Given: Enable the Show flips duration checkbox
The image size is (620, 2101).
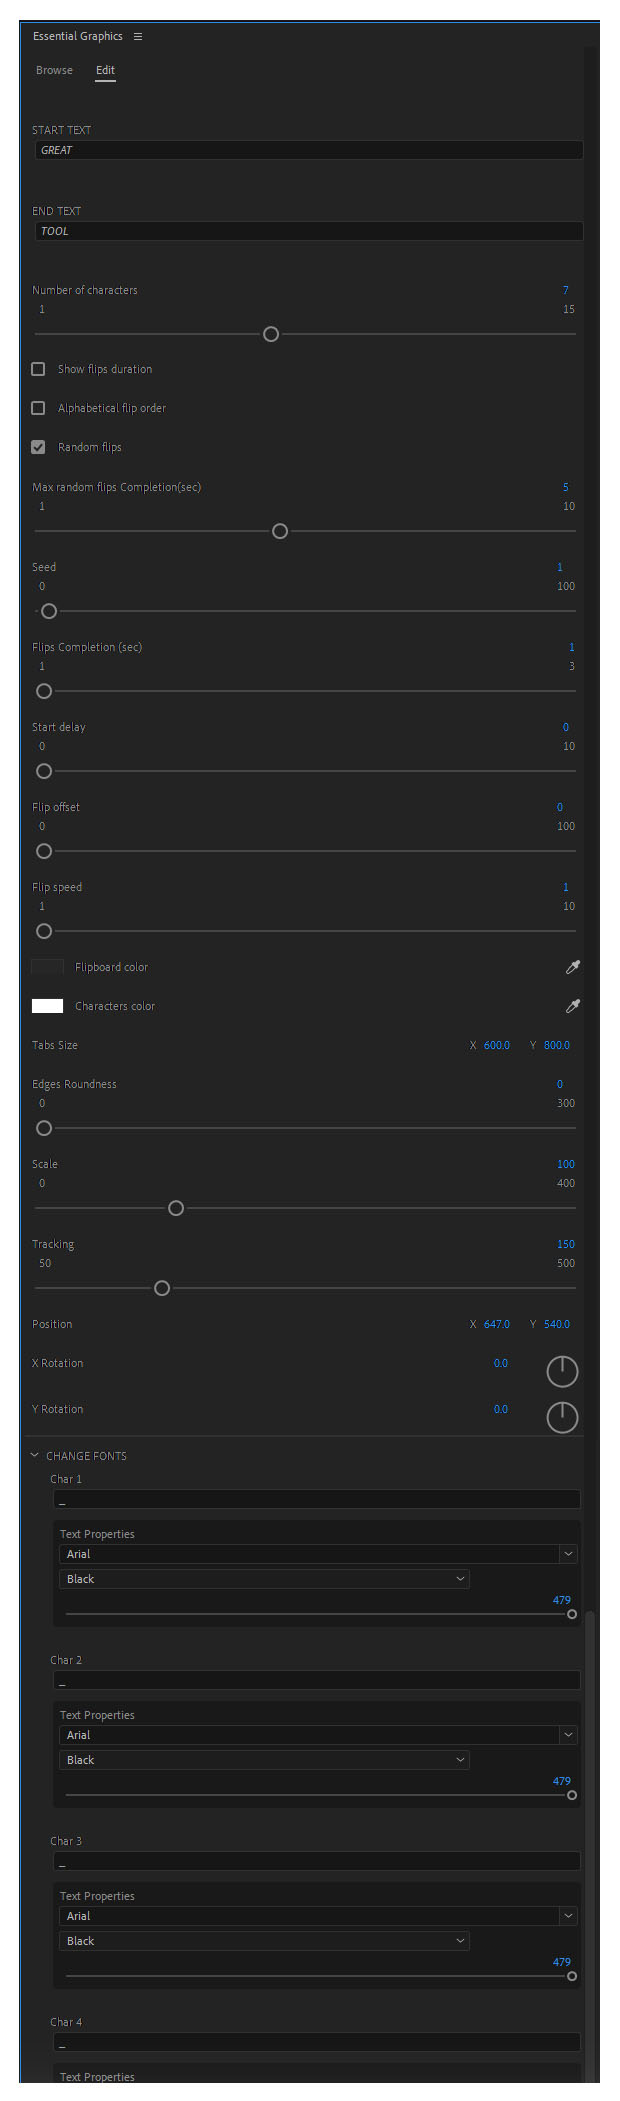Looking at the screenshot, I should pyautogui.click(x=38, y=369).
